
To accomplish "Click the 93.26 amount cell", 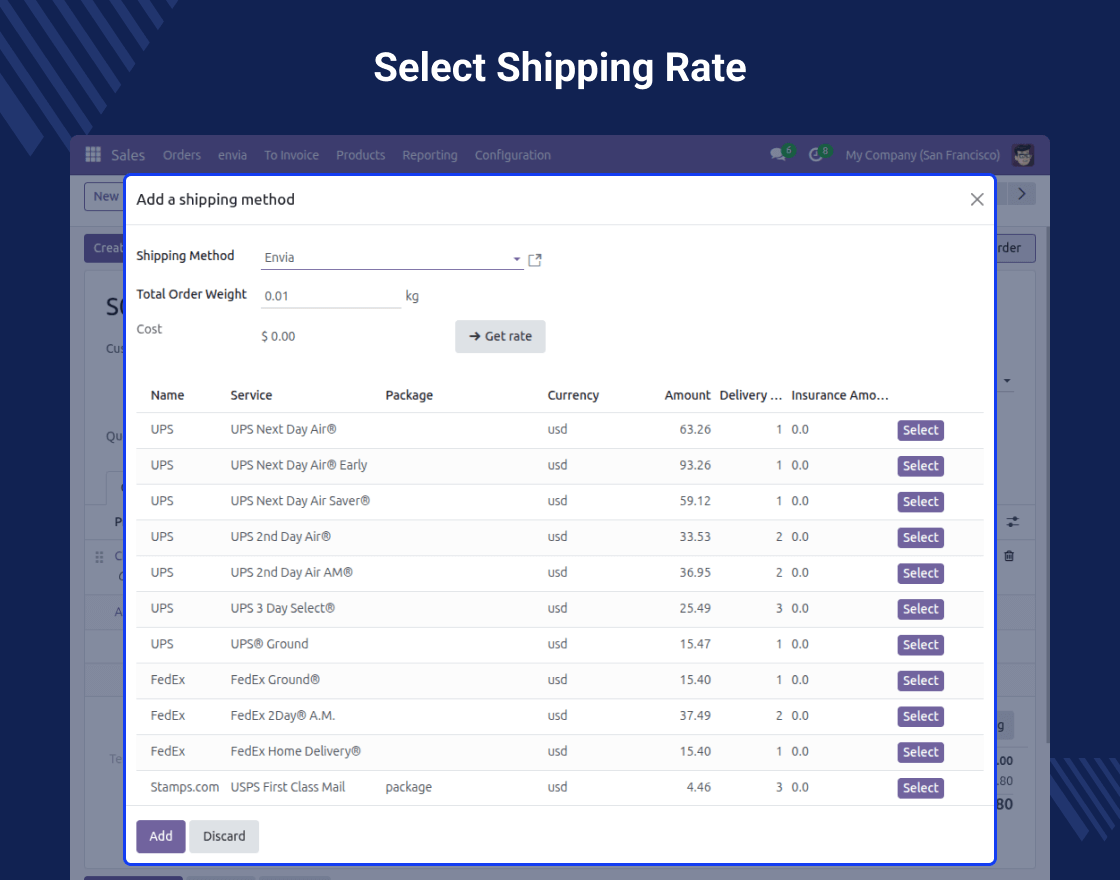I will 695,465.
